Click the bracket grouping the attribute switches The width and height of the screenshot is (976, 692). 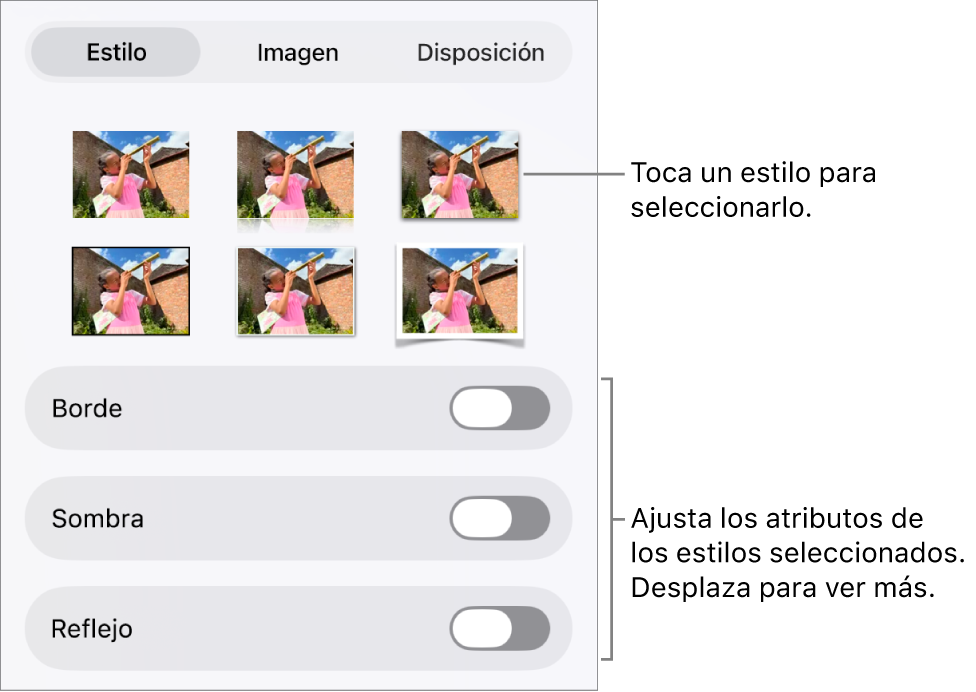[x=608, y=518]
